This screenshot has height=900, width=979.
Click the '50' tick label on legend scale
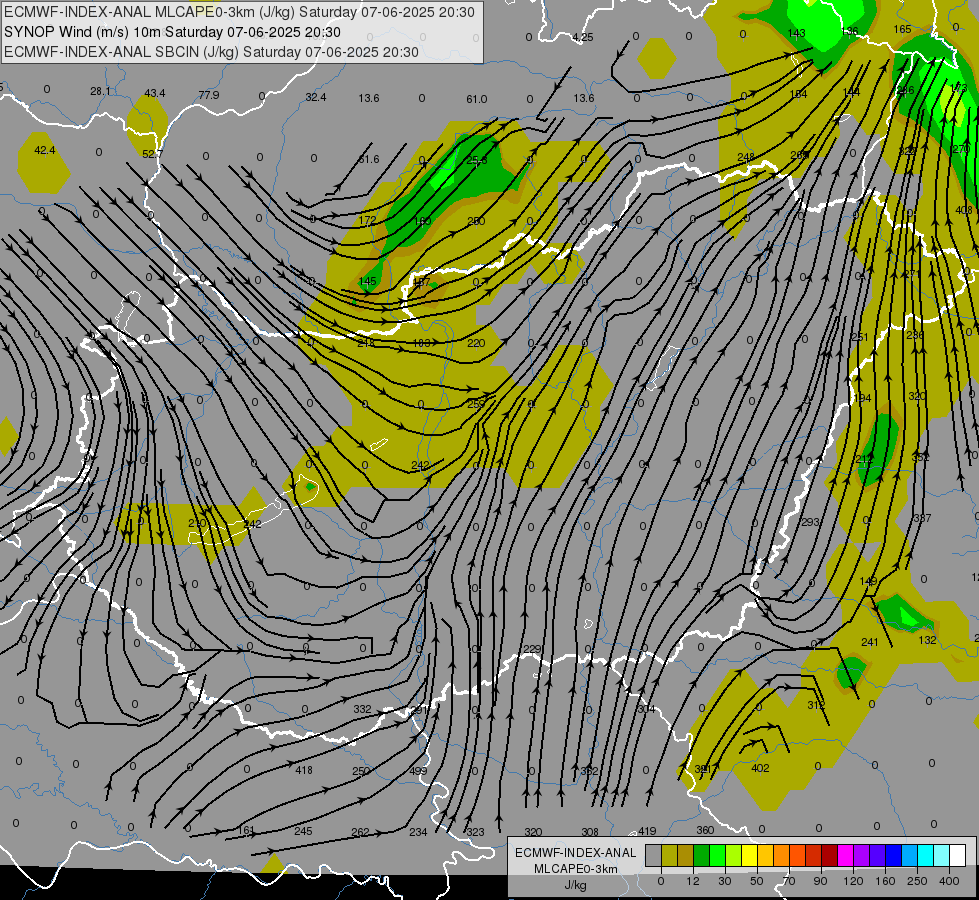click(x=757, y=881)
